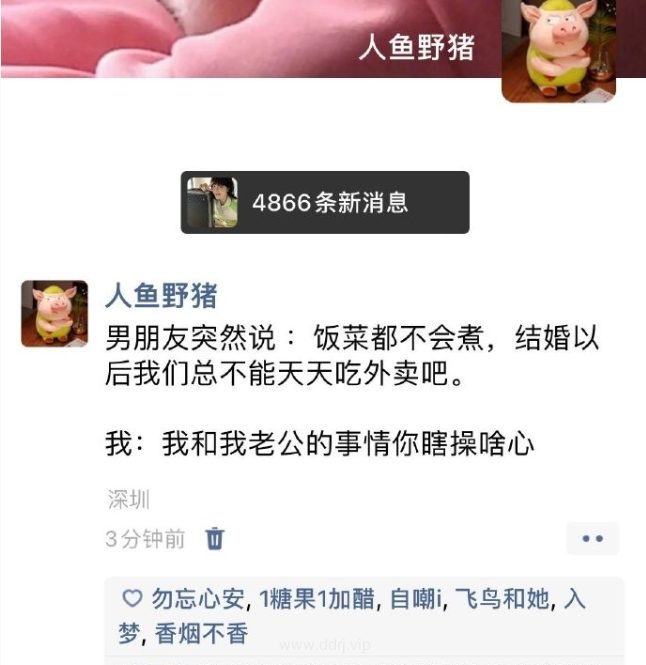Tap the trash delete icon

215,539
